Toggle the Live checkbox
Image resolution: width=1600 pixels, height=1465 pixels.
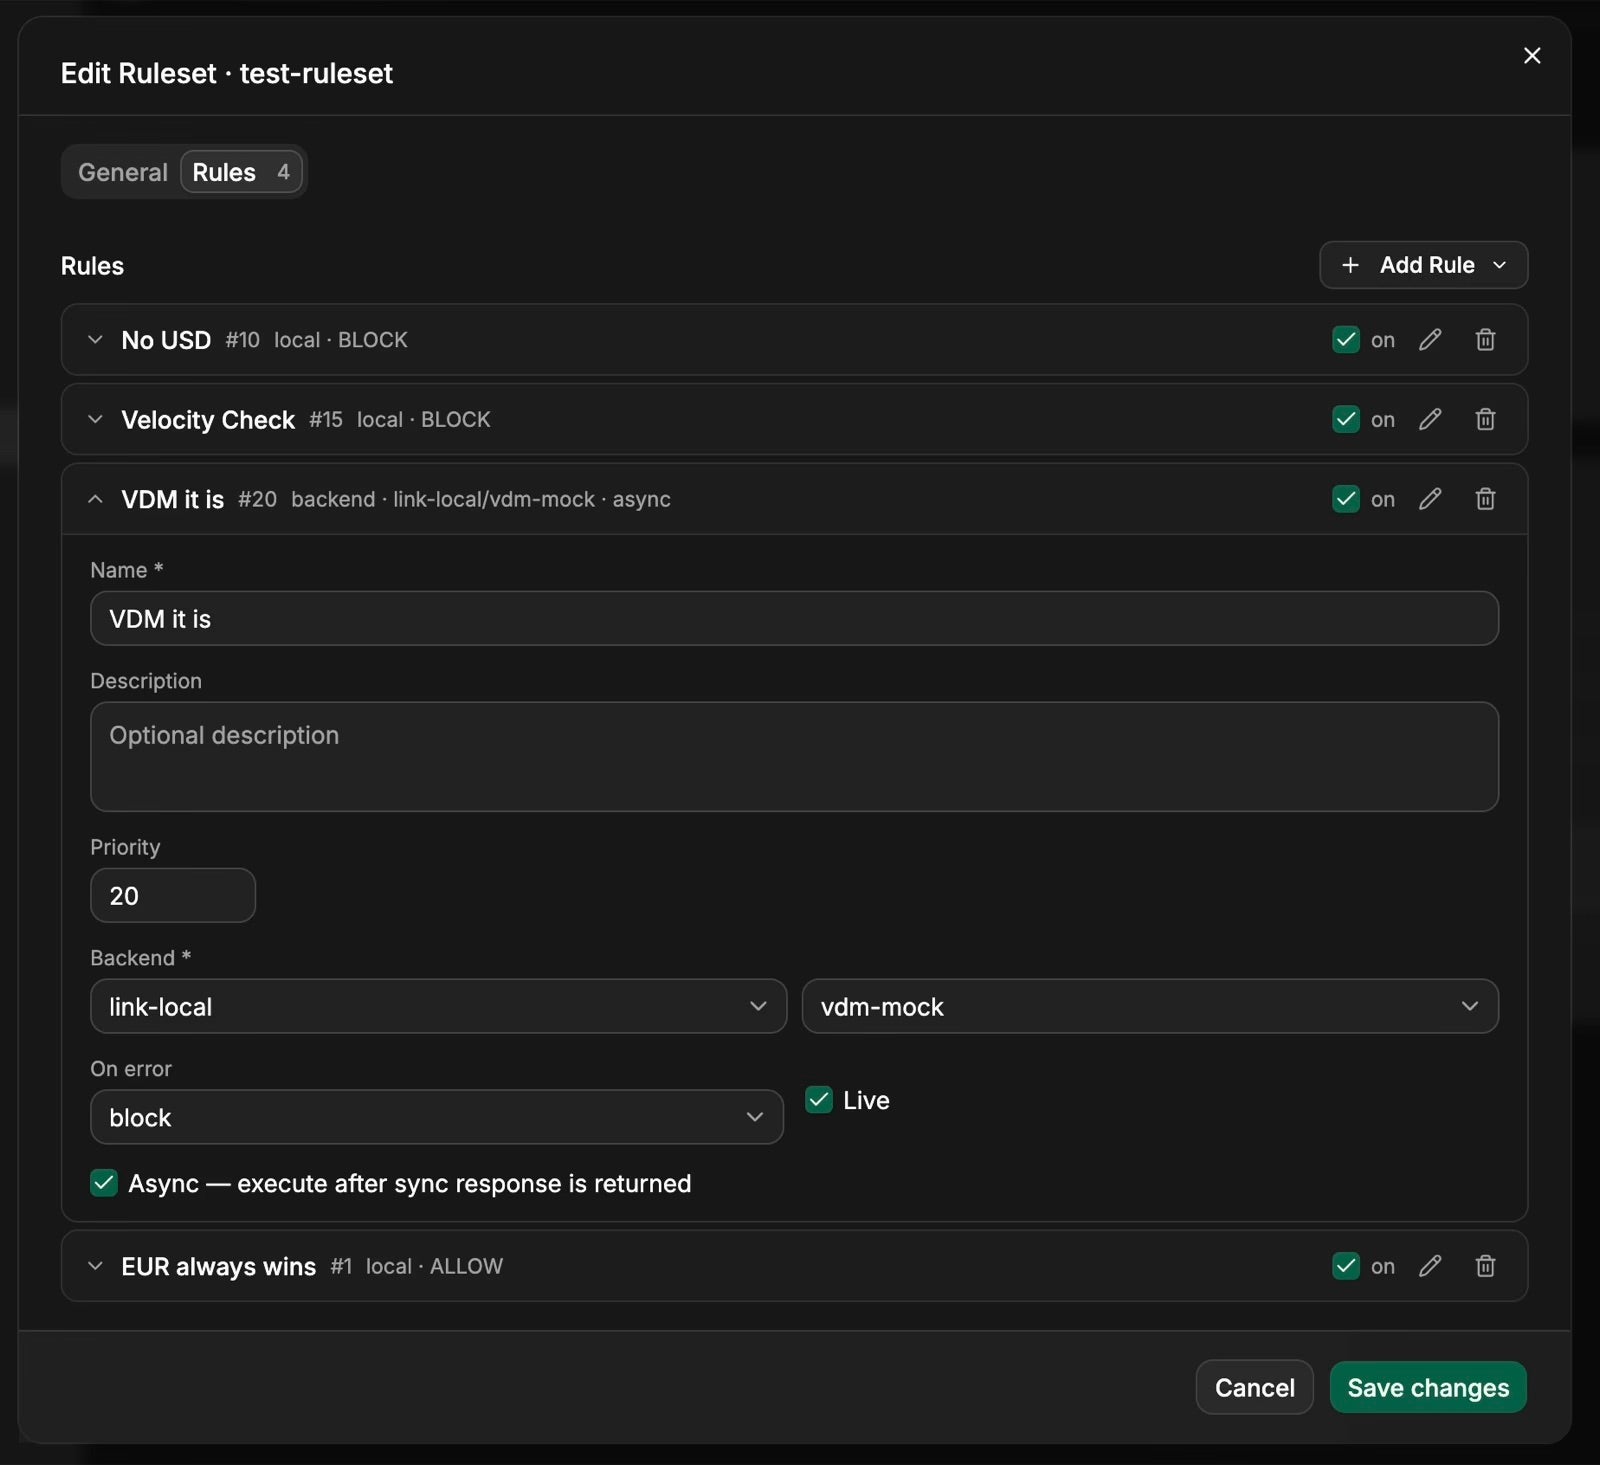tap(819, 1100)
